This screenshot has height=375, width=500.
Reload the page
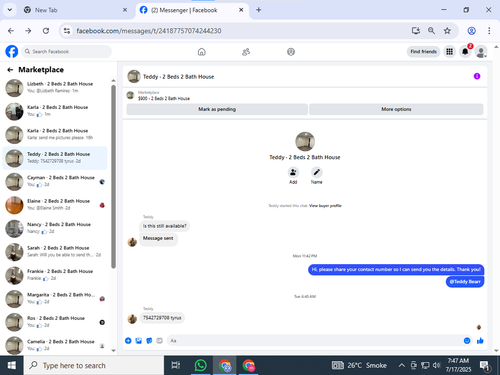tap(46, 31)
